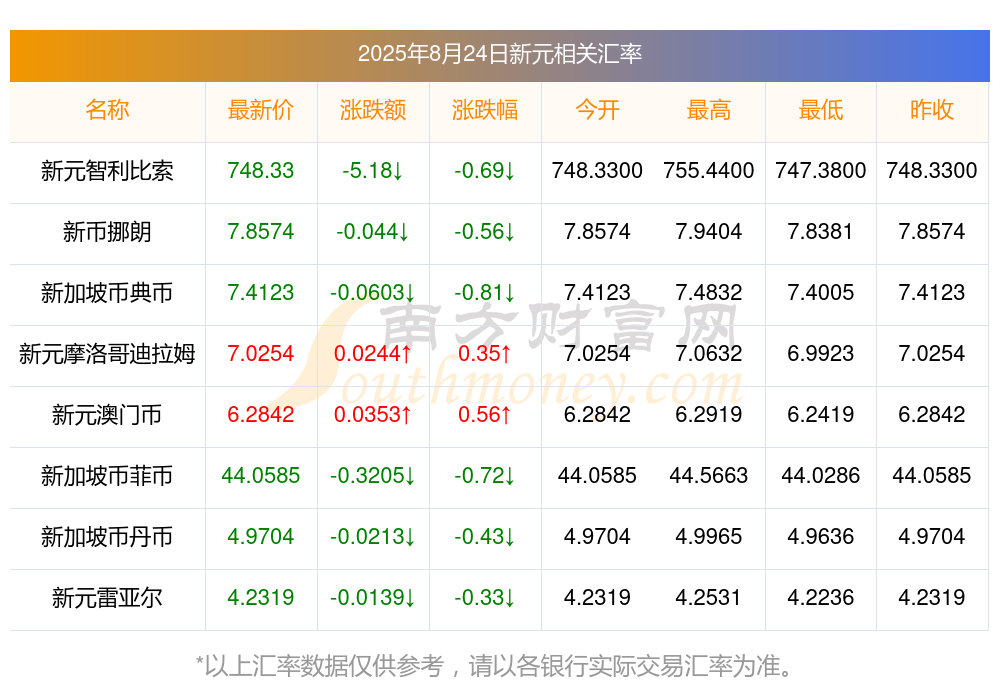Click latest price 7.8574 in green
This screenshot has height=698, width=1000.
261,231
